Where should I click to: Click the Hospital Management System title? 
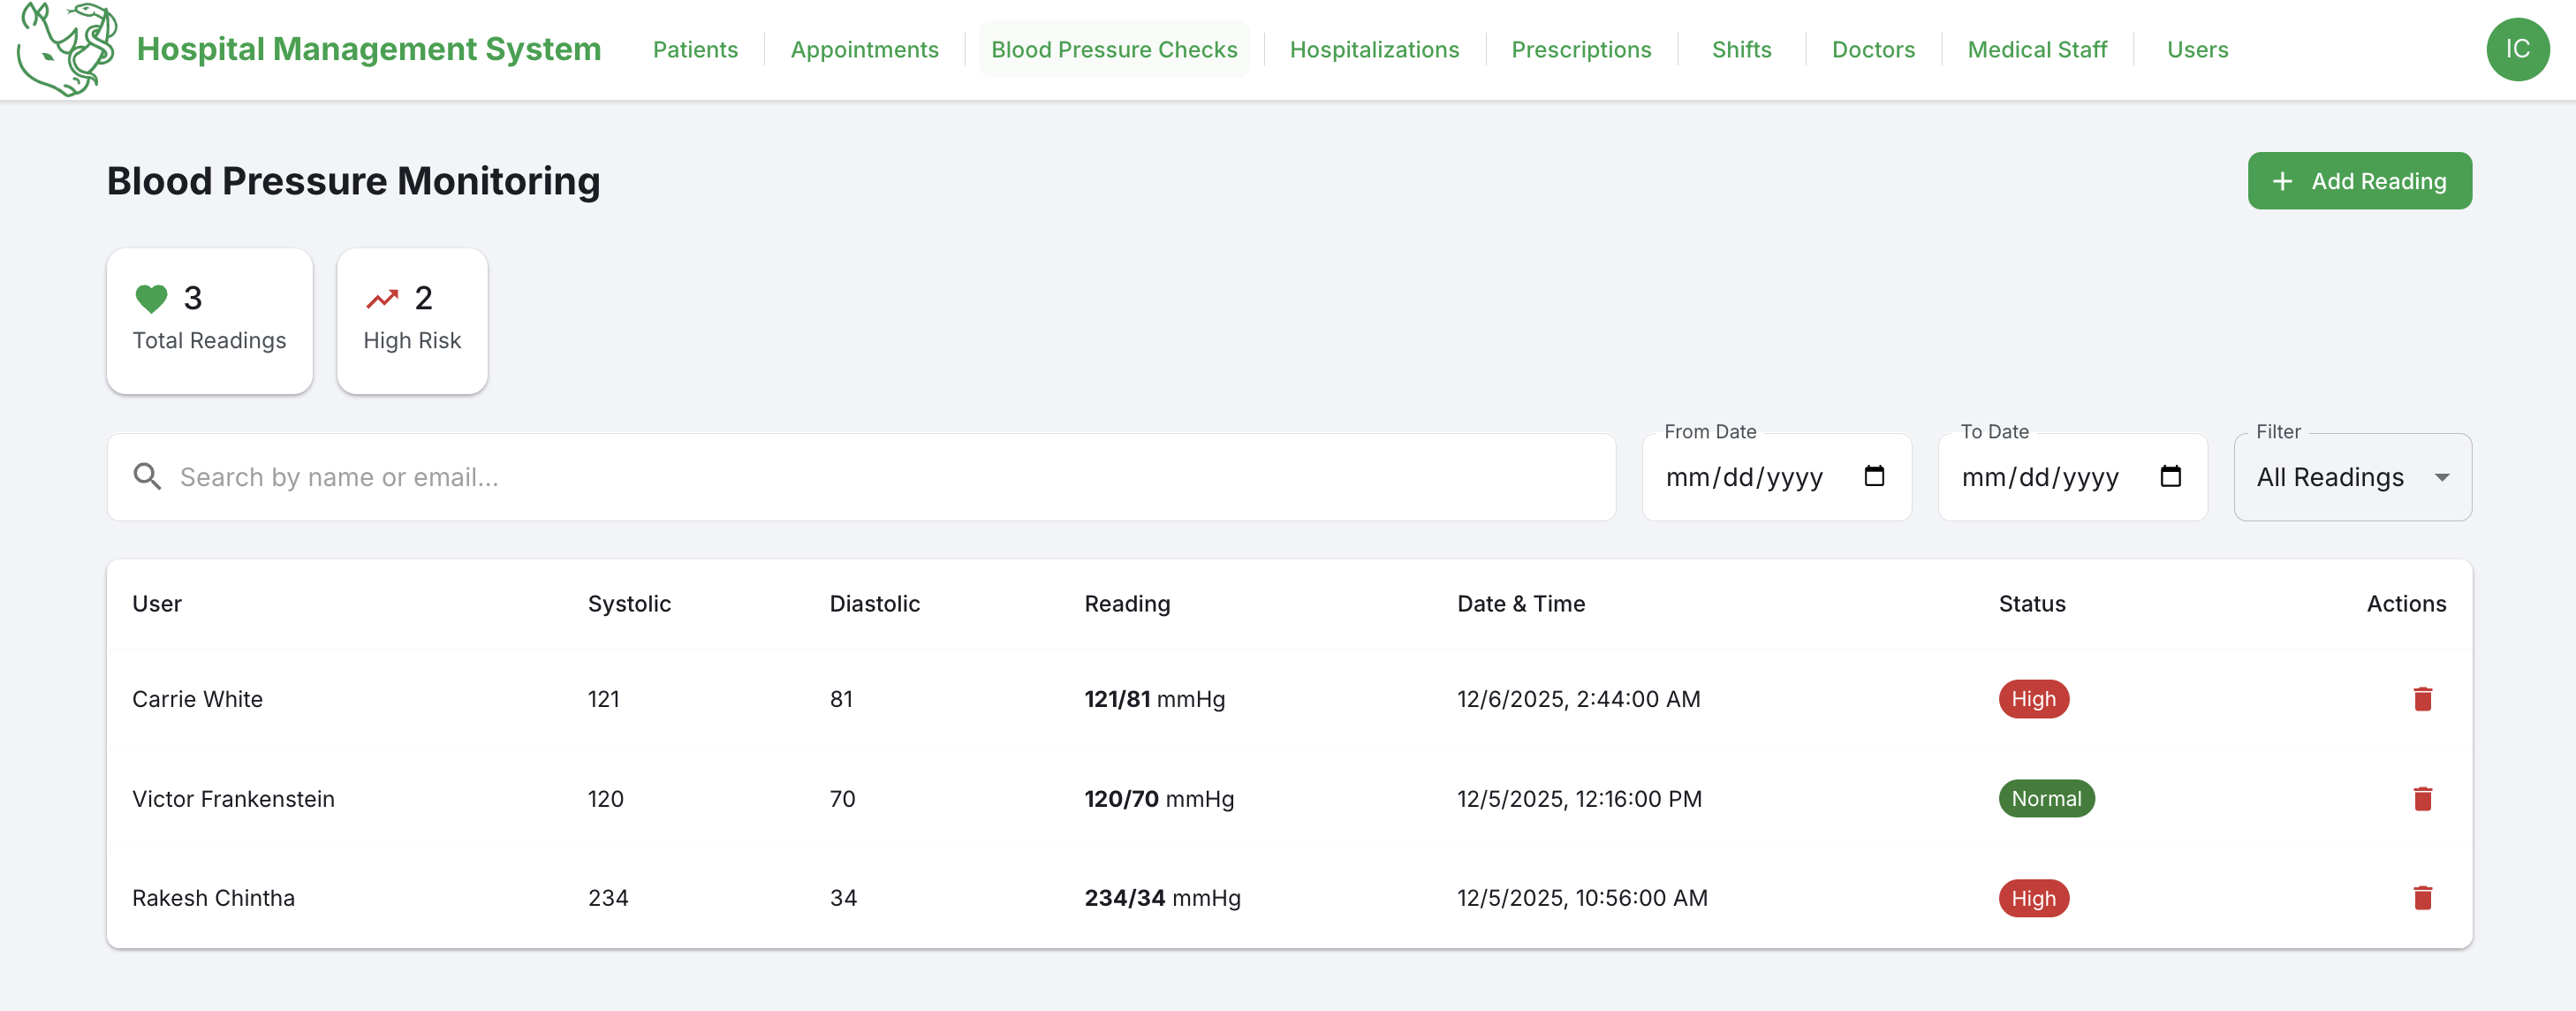(368, 49)
